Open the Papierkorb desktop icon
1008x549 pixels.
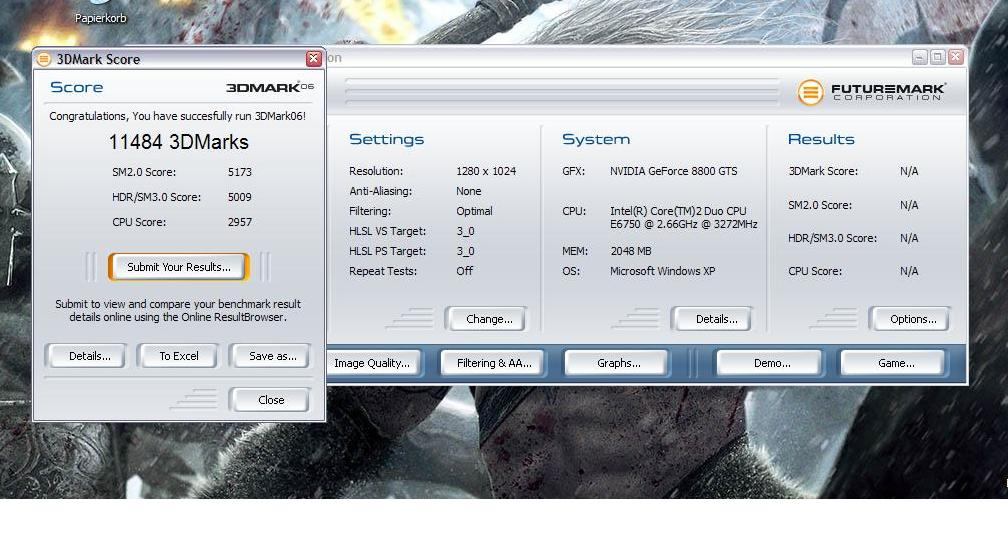coord(100,13)
